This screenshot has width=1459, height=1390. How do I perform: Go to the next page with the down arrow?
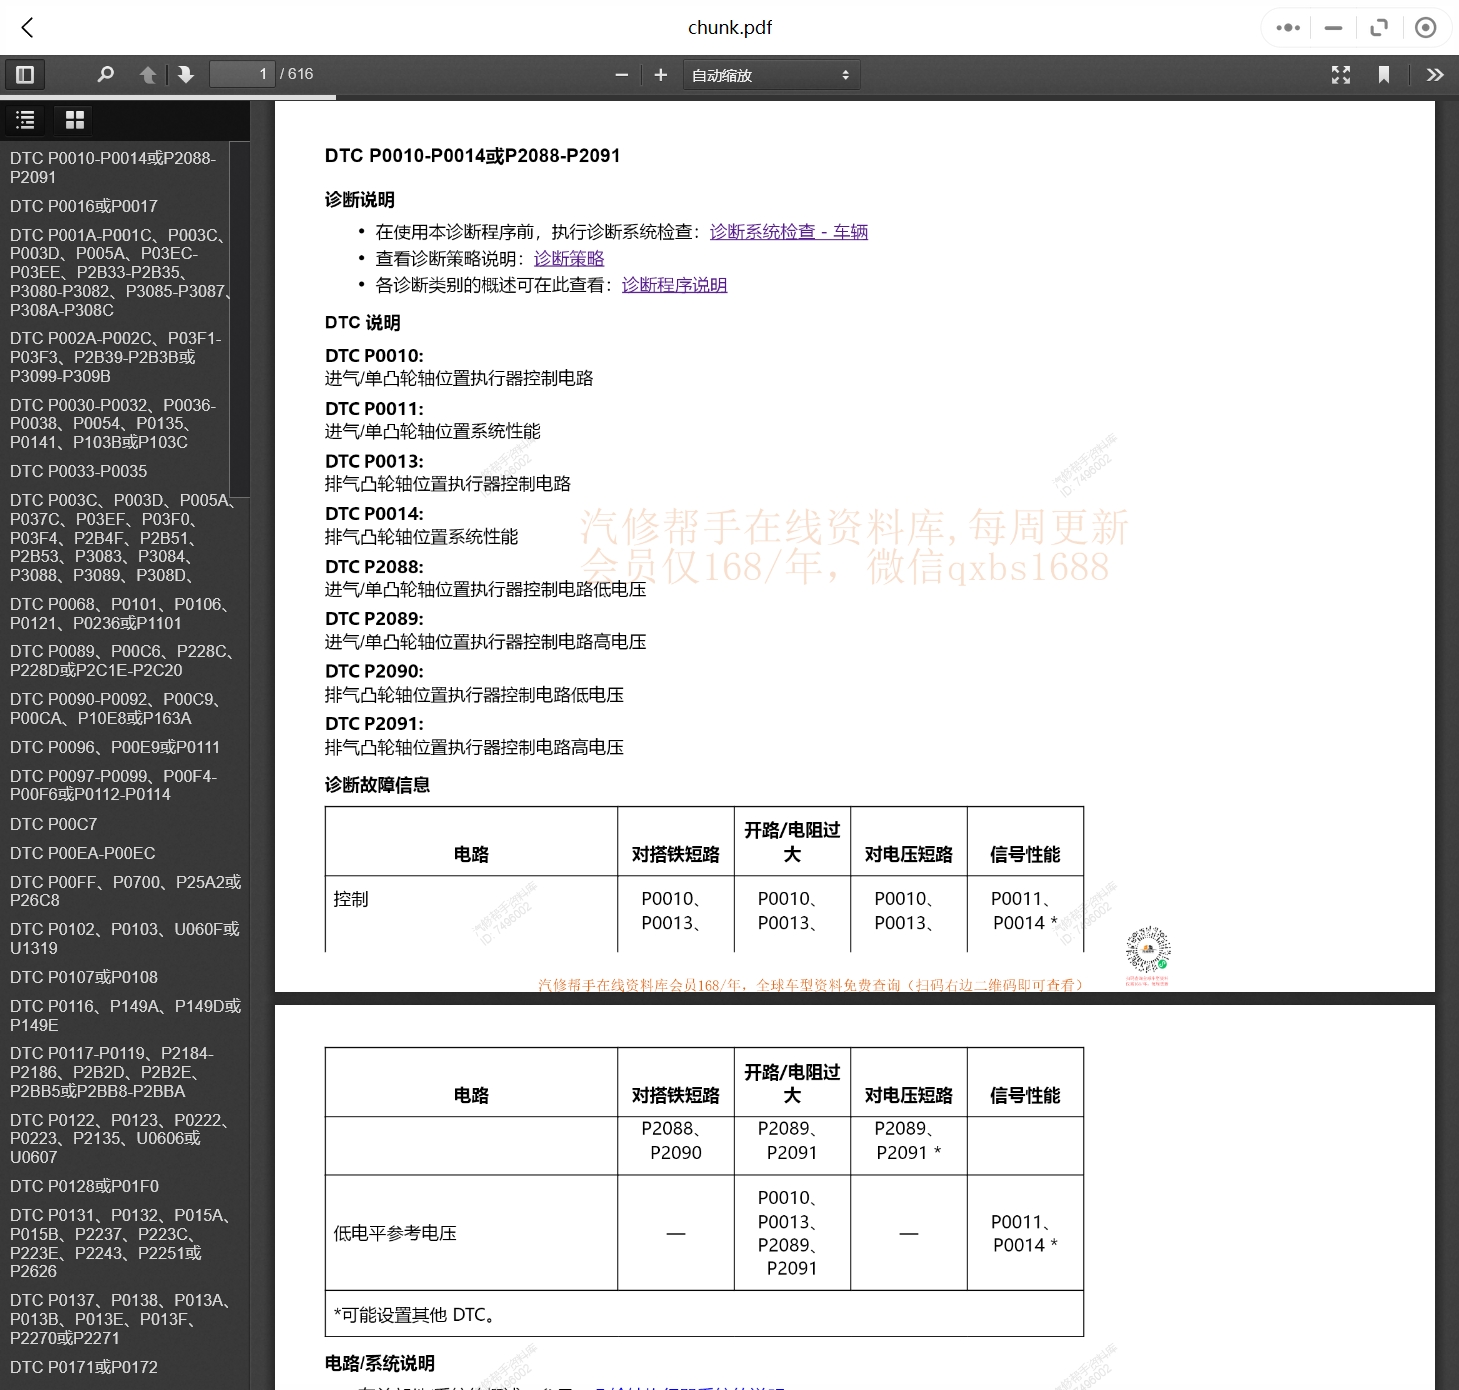click(186, 74)
